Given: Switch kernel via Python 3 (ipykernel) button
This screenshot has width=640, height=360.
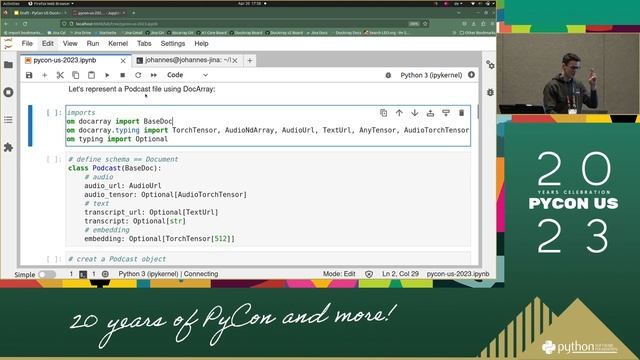Looking at the screenshot, I should coord(431,75).
